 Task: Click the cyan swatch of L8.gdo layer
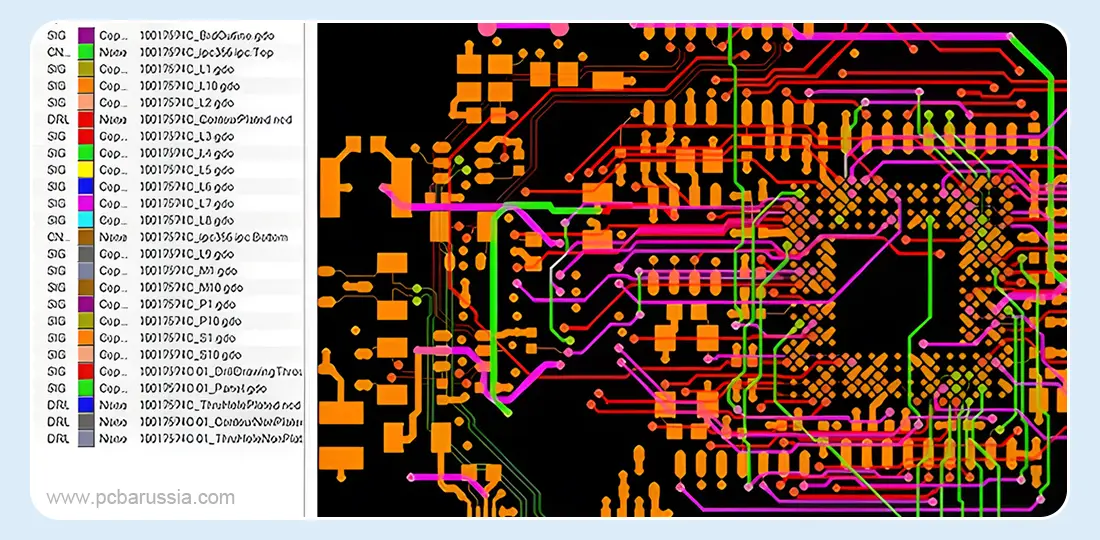tap(86, 220)
